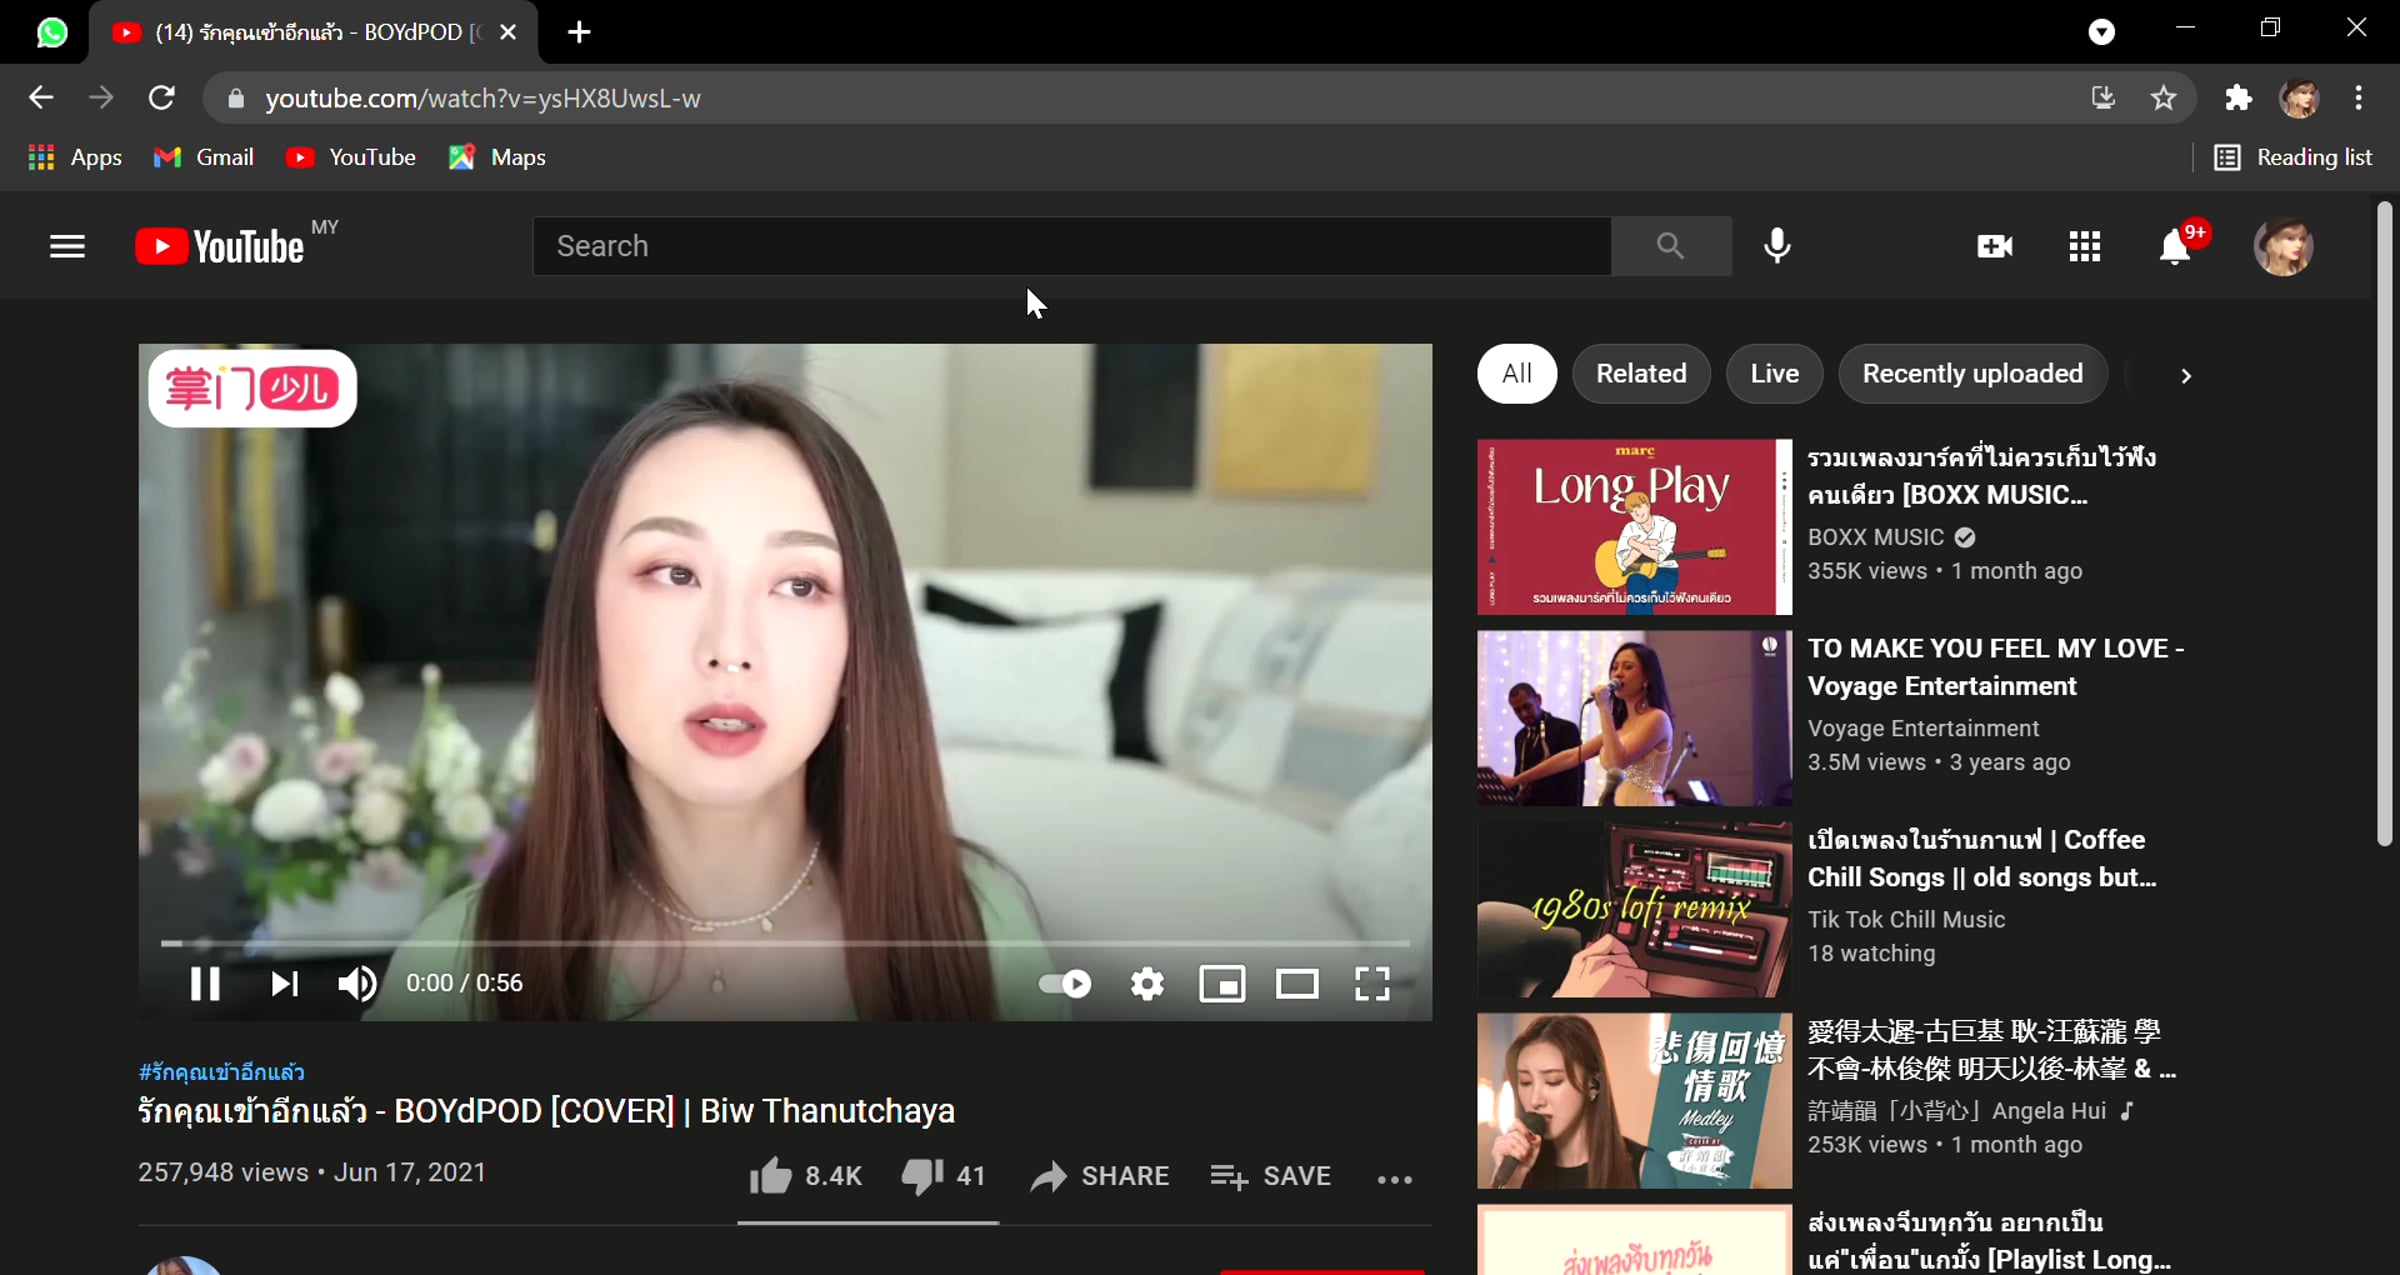Pause the playing video
Image resolution: width=2400 pixels, height=1275 pixels.
point(205,984)
